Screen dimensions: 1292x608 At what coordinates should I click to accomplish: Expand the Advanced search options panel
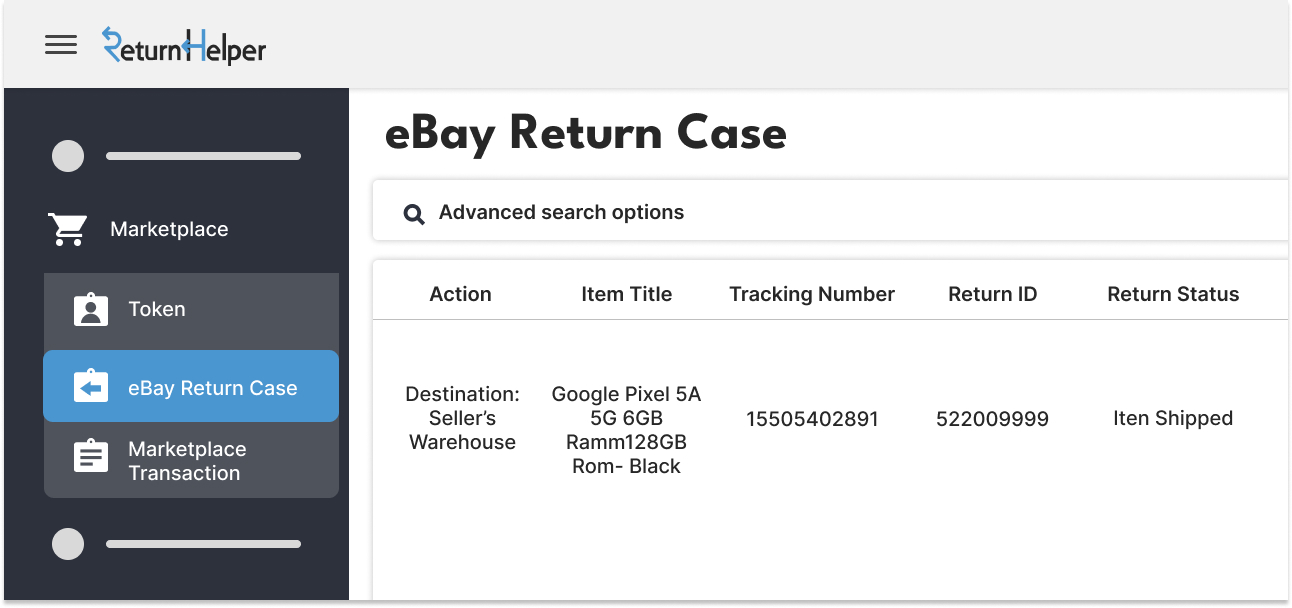point(561,213)
